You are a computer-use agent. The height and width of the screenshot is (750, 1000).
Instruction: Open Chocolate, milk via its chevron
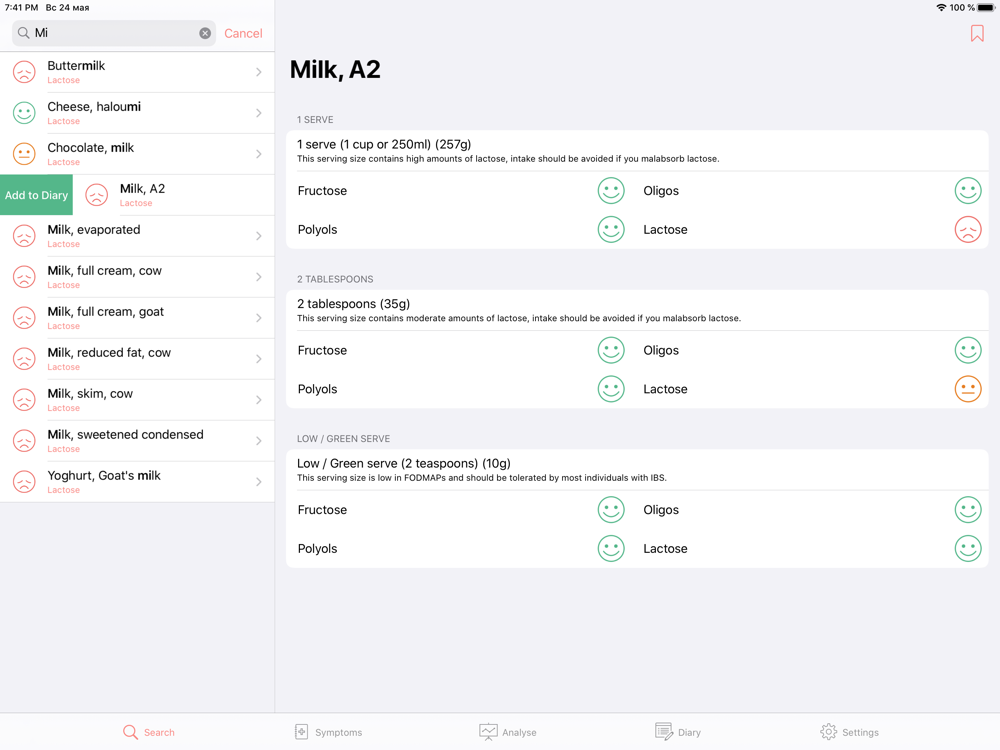(259, 154)
